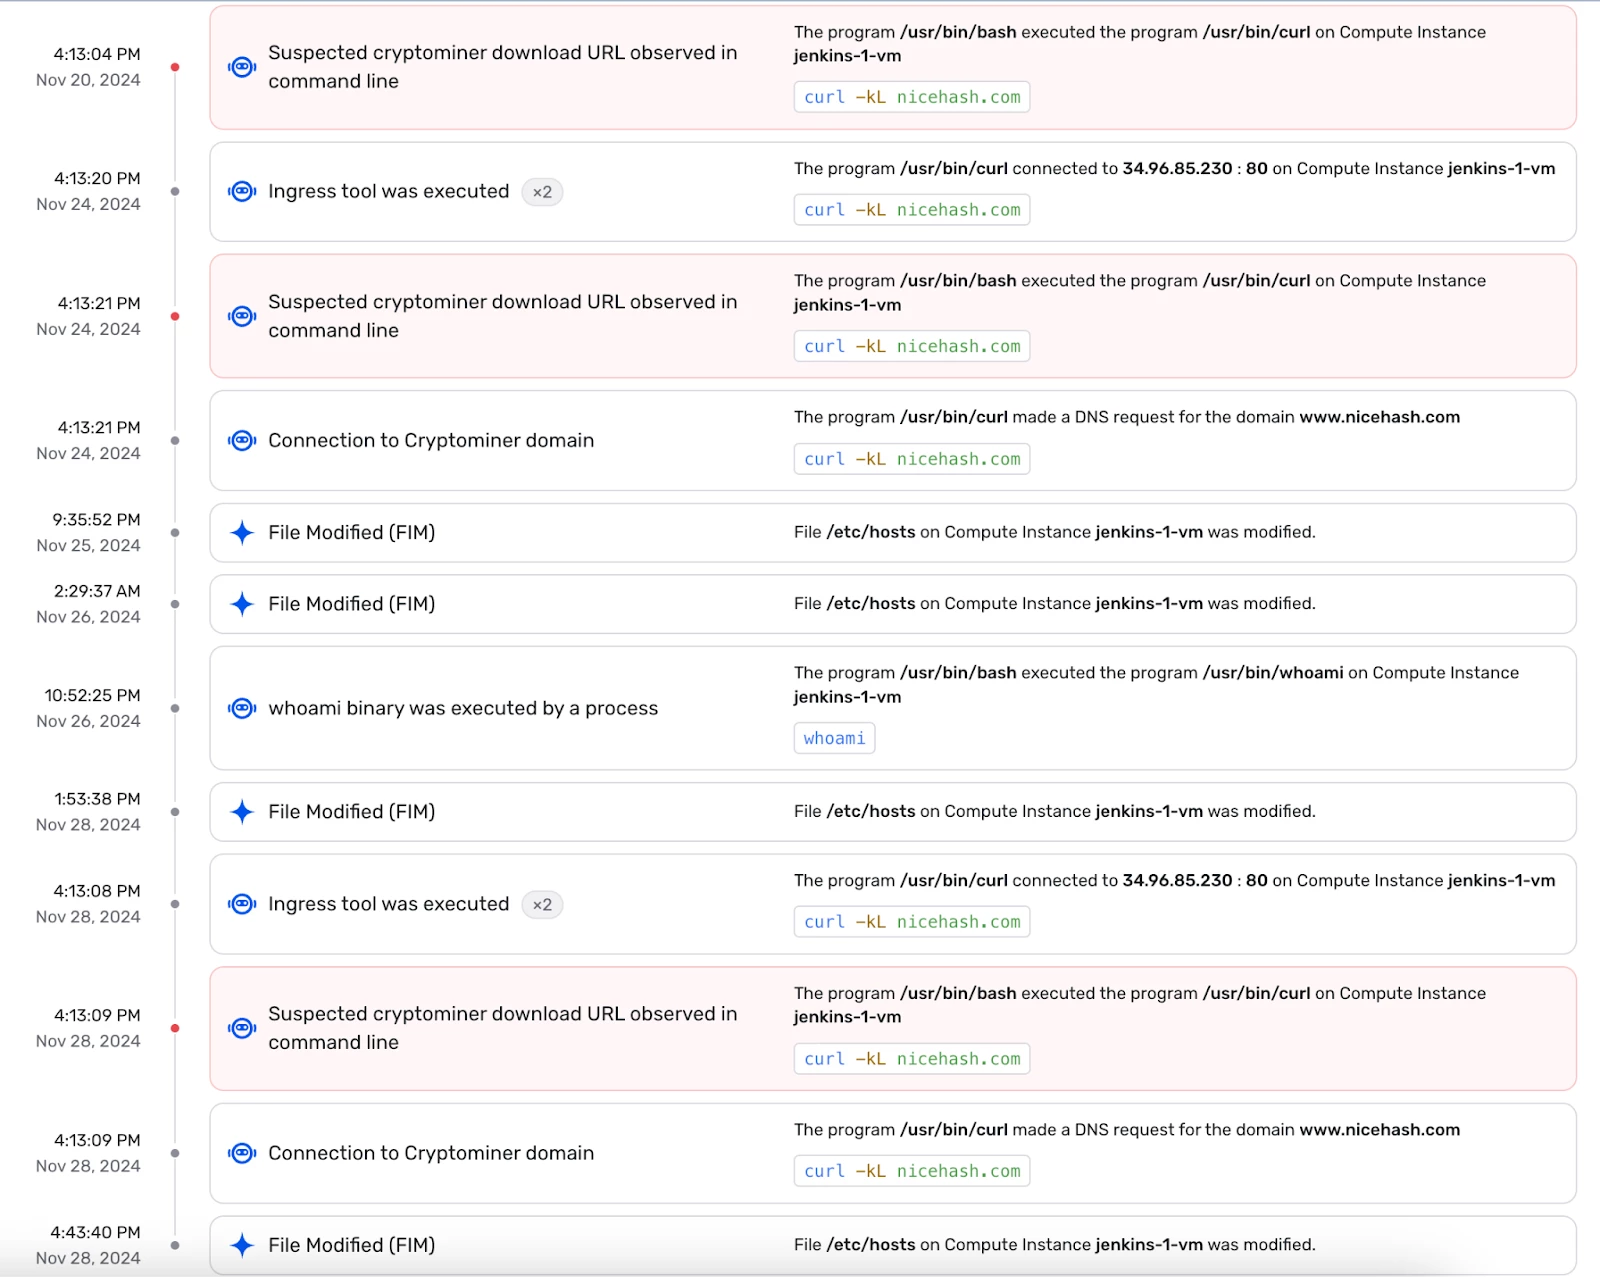
Task: Click the gray timeline dot for Nov 28 Cryptominer domain connection
Action: (x=175, y=1153)
